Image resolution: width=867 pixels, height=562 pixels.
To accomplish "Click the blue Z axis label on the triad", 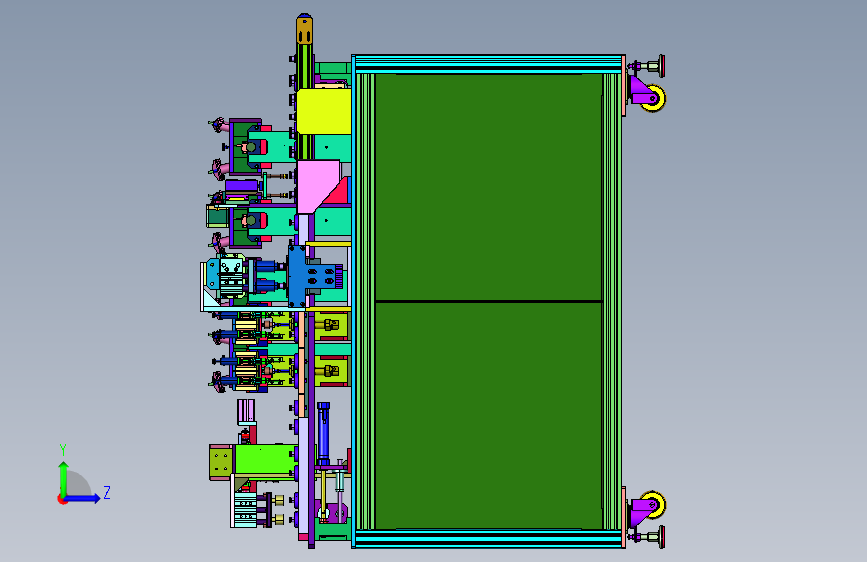I will [107, 492].
